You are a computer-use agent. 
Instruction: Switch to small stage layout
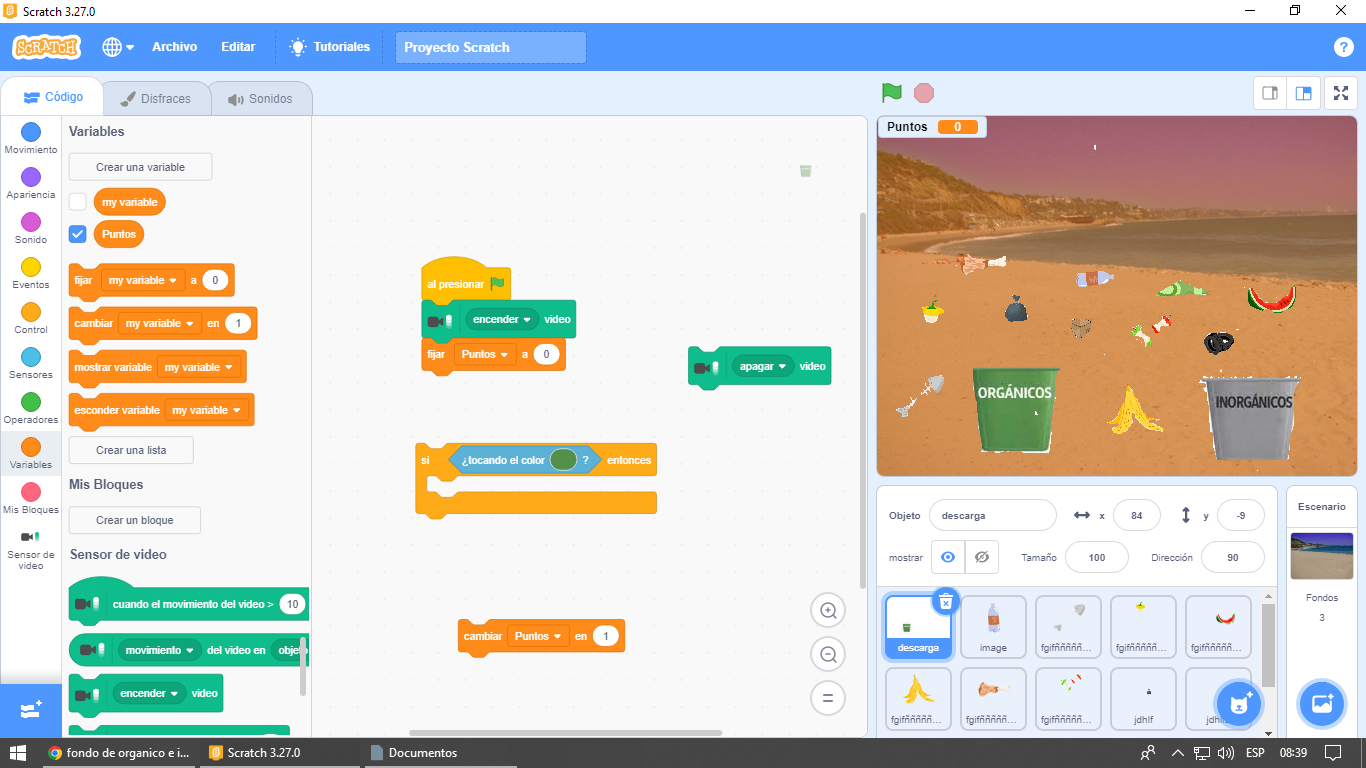(x=1270, y=93)
